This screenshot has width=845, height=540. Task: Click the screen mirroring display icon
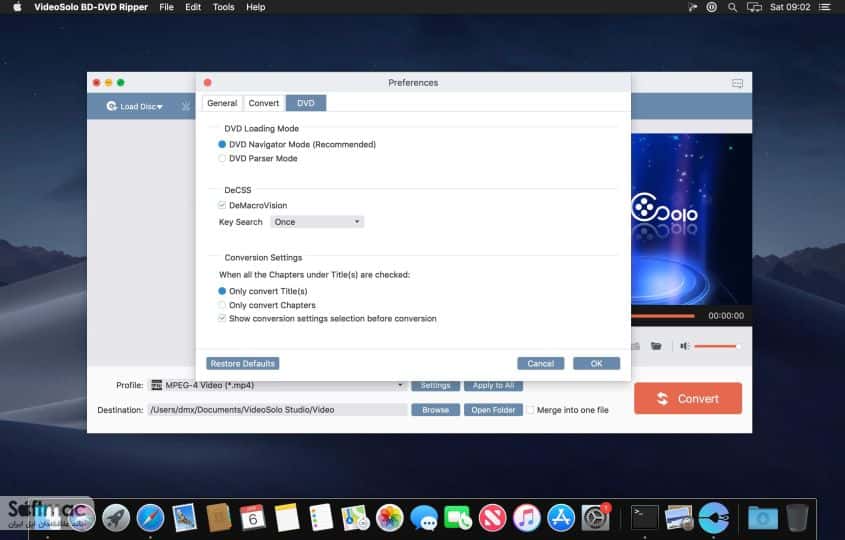pos(754,7)
